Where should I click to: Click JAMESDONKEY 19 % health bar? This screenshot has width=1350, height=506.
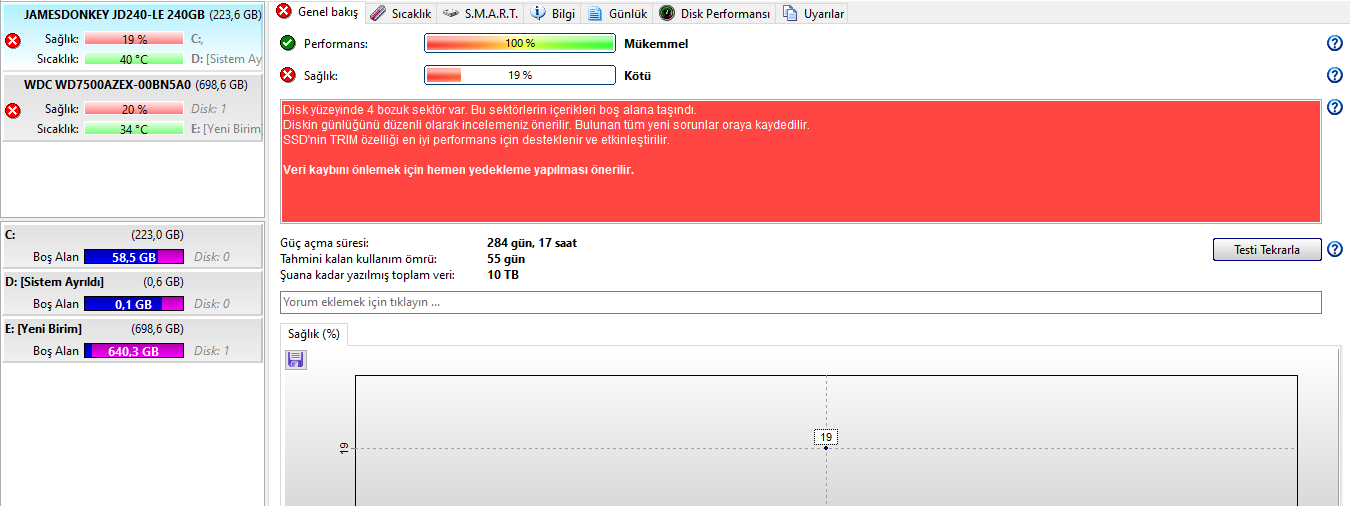point(134,39)
